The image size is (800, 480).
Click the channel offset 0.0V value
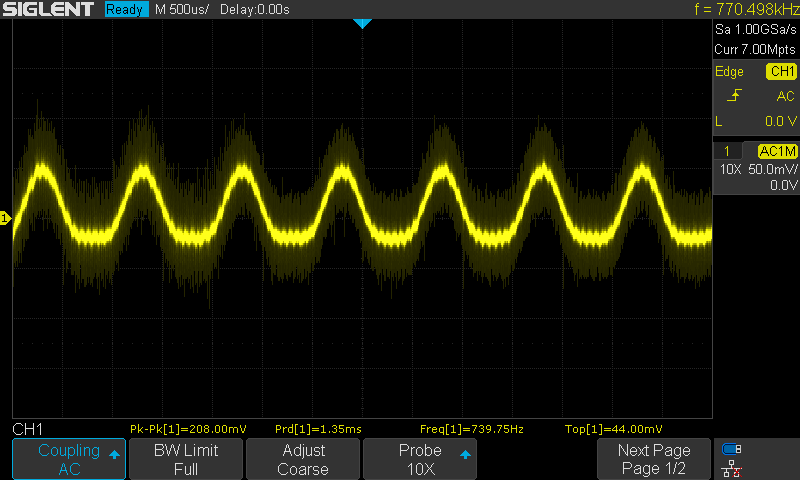784,185
